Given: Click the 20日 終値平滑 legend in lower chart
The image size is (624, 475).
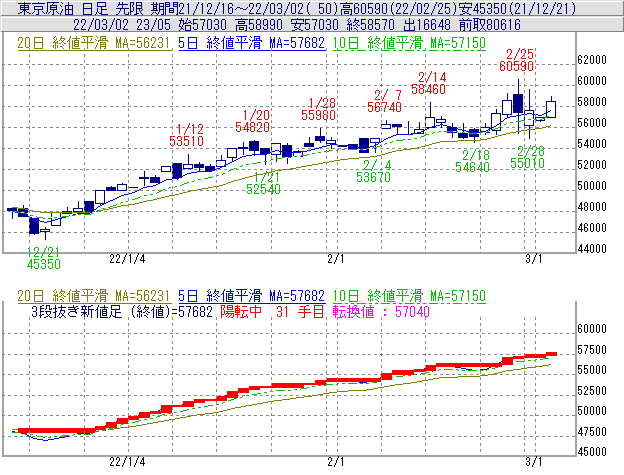Looking at the screenshot, I should click(94, 296).
